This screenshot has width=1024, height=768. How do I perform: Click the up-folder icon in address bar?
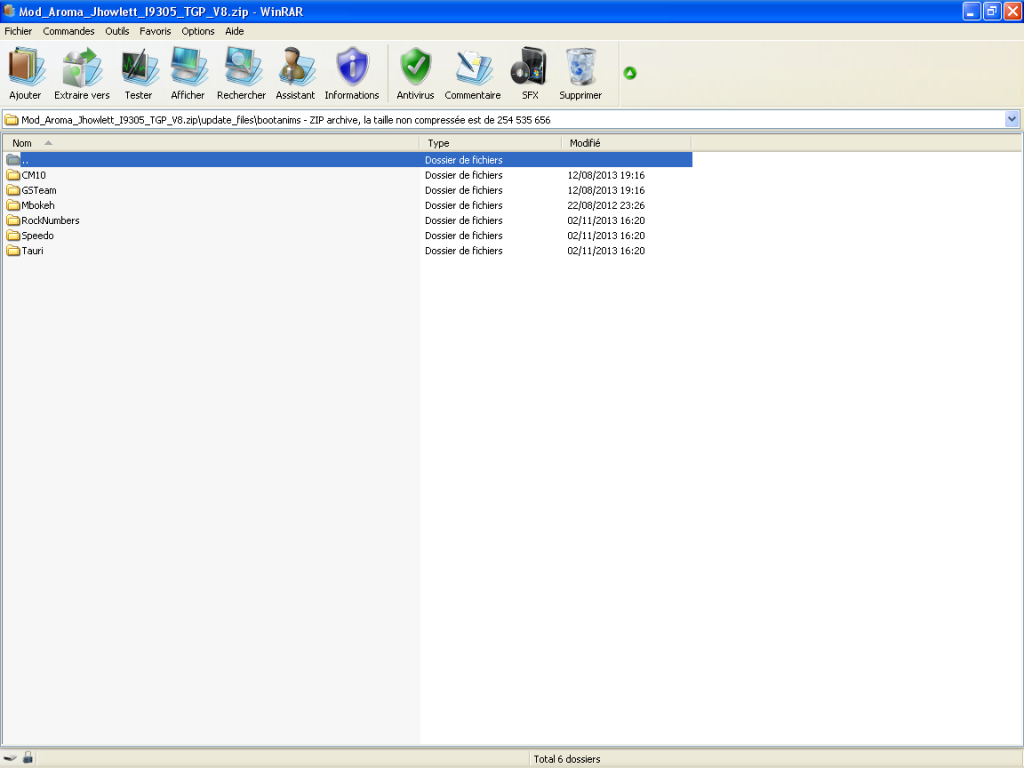[x=11, y=120]
